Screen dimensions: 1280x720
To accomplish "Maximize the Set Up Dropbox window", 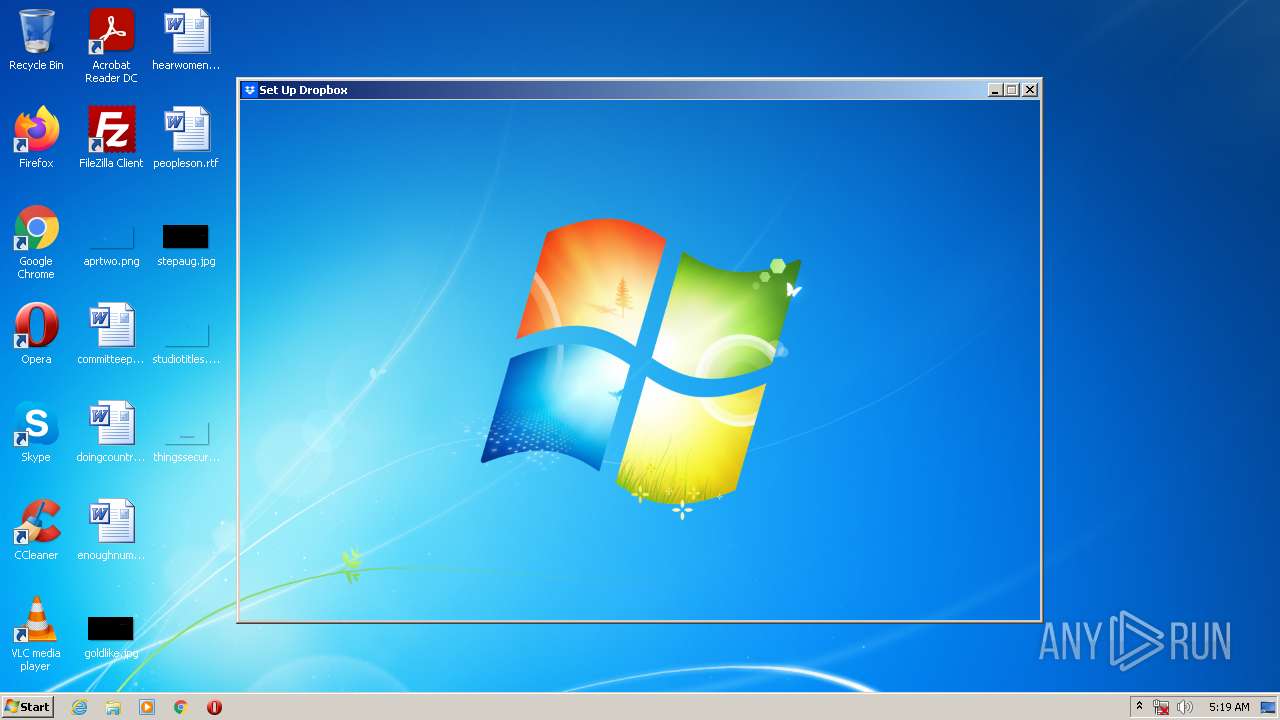I will pyautogui.click(x=1011, y=90).
